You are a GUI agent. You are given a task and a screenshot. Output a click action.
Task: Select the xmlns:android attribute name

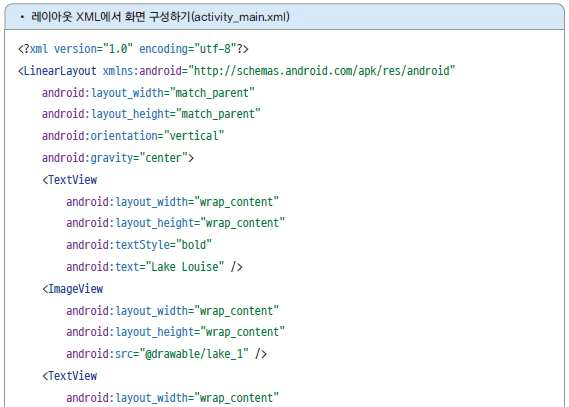point(142,71)
